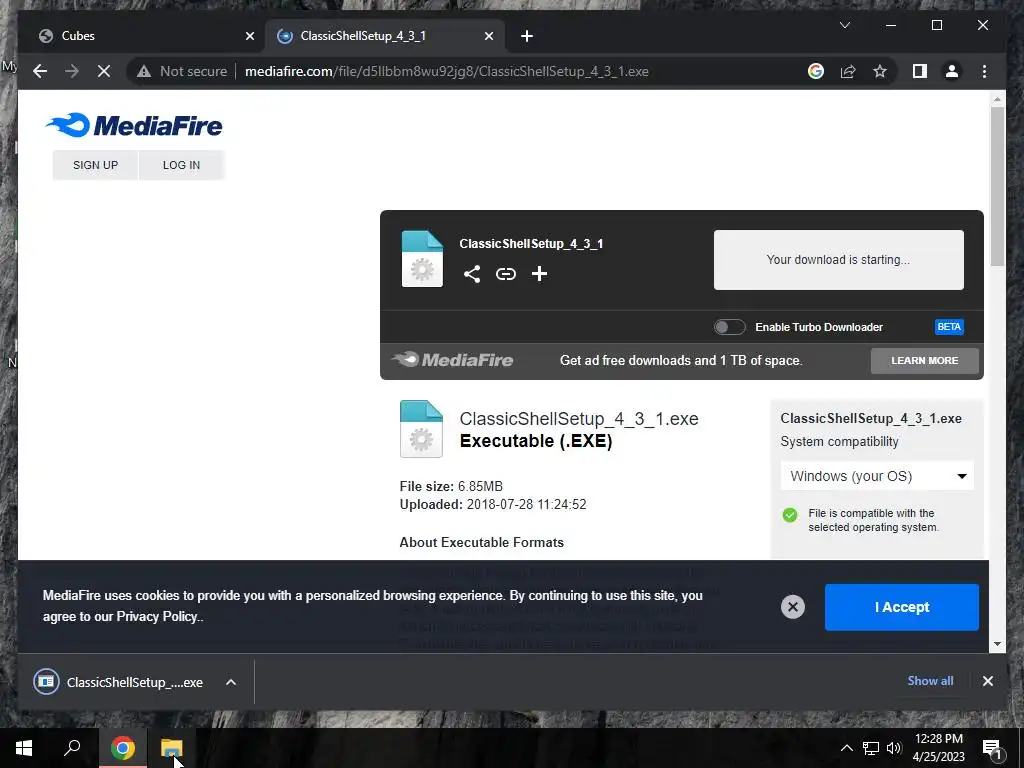Screen dimensions: 1024x768
Task: Open the Windows Start menu
Action: 24,748
